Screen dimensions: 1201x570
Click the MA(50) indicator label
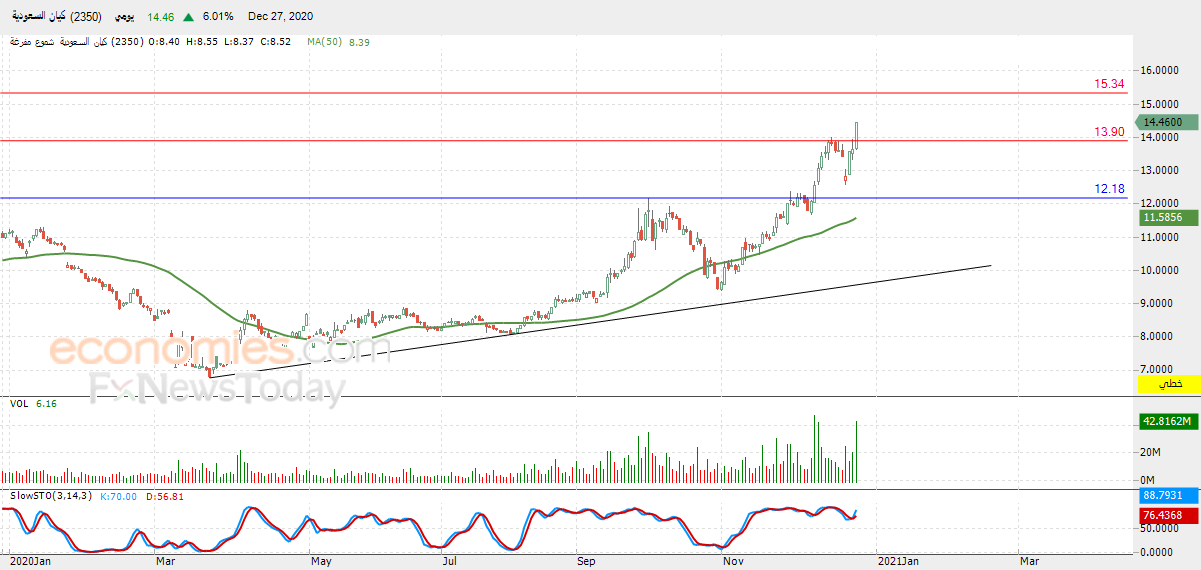coord(325,42)
